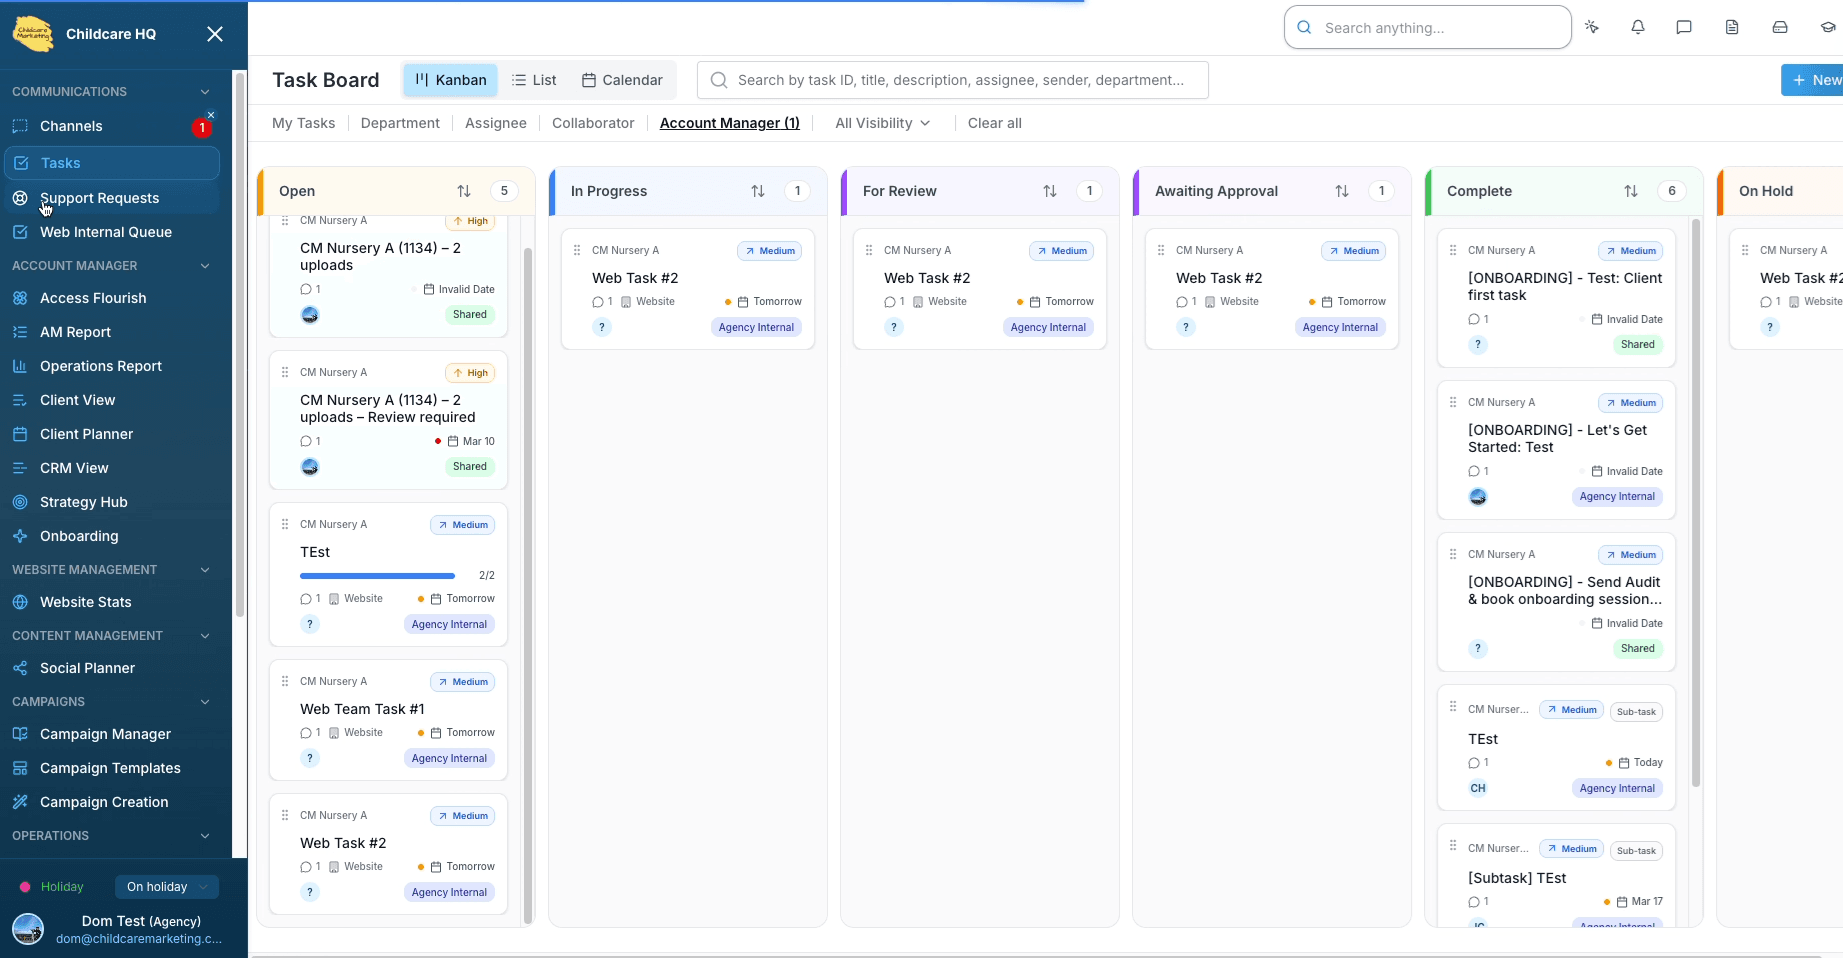Click the sparkle AI assistant icon
Viewport: 1843px width, 958px height.
pyautogui.click(x=1592, y=28)
